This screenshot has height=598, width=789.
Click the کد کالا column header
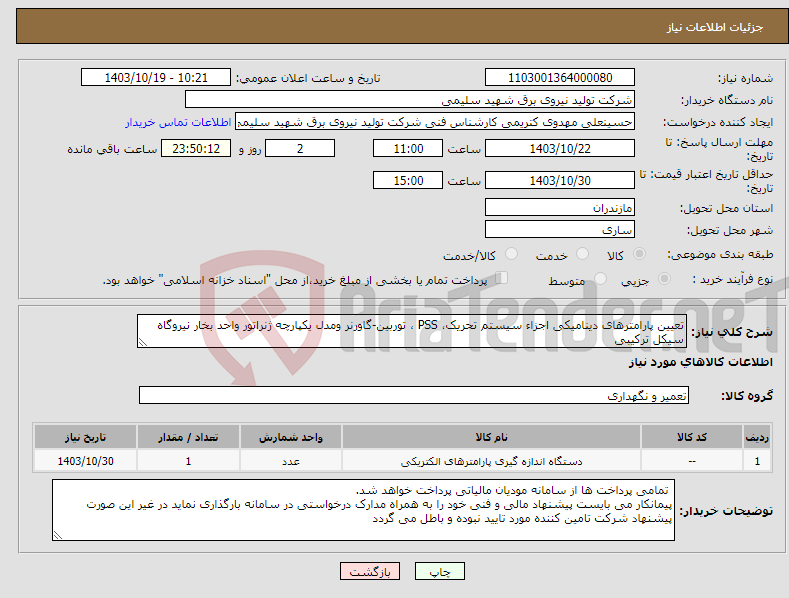[692, 437]
